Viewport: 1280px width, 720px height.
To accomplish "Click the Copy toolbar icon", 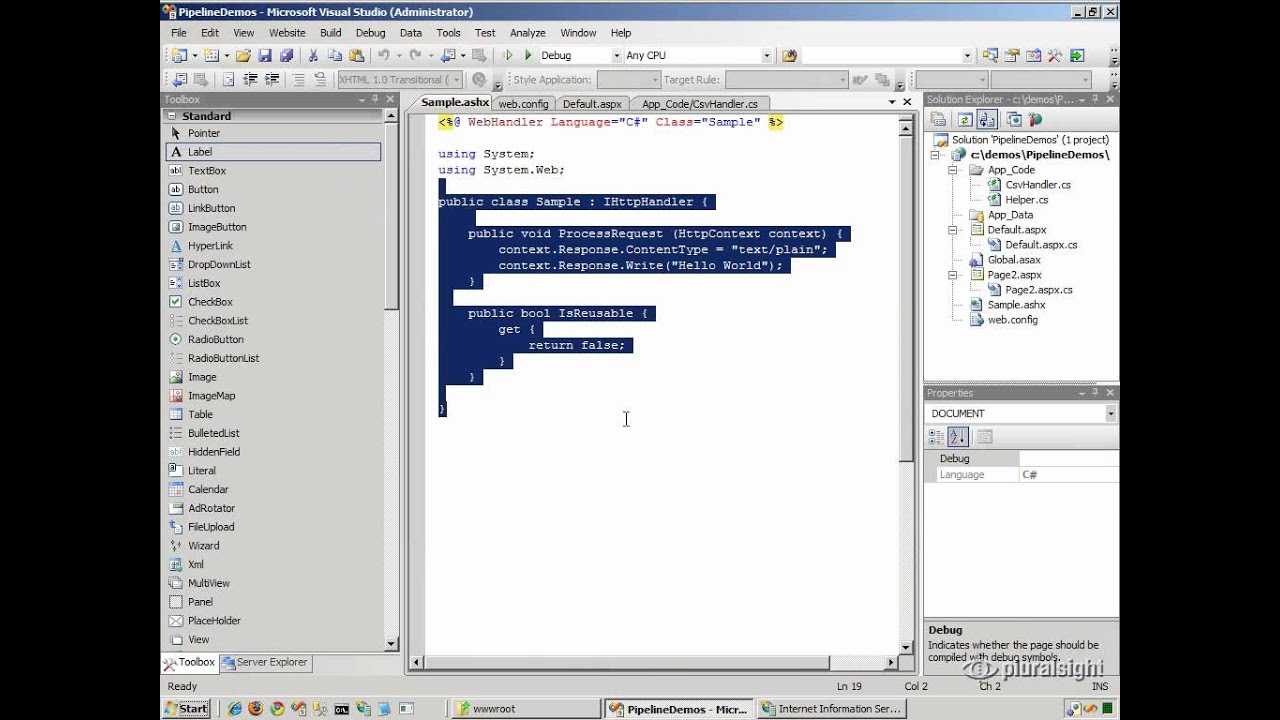I will (x=334, y=56).
